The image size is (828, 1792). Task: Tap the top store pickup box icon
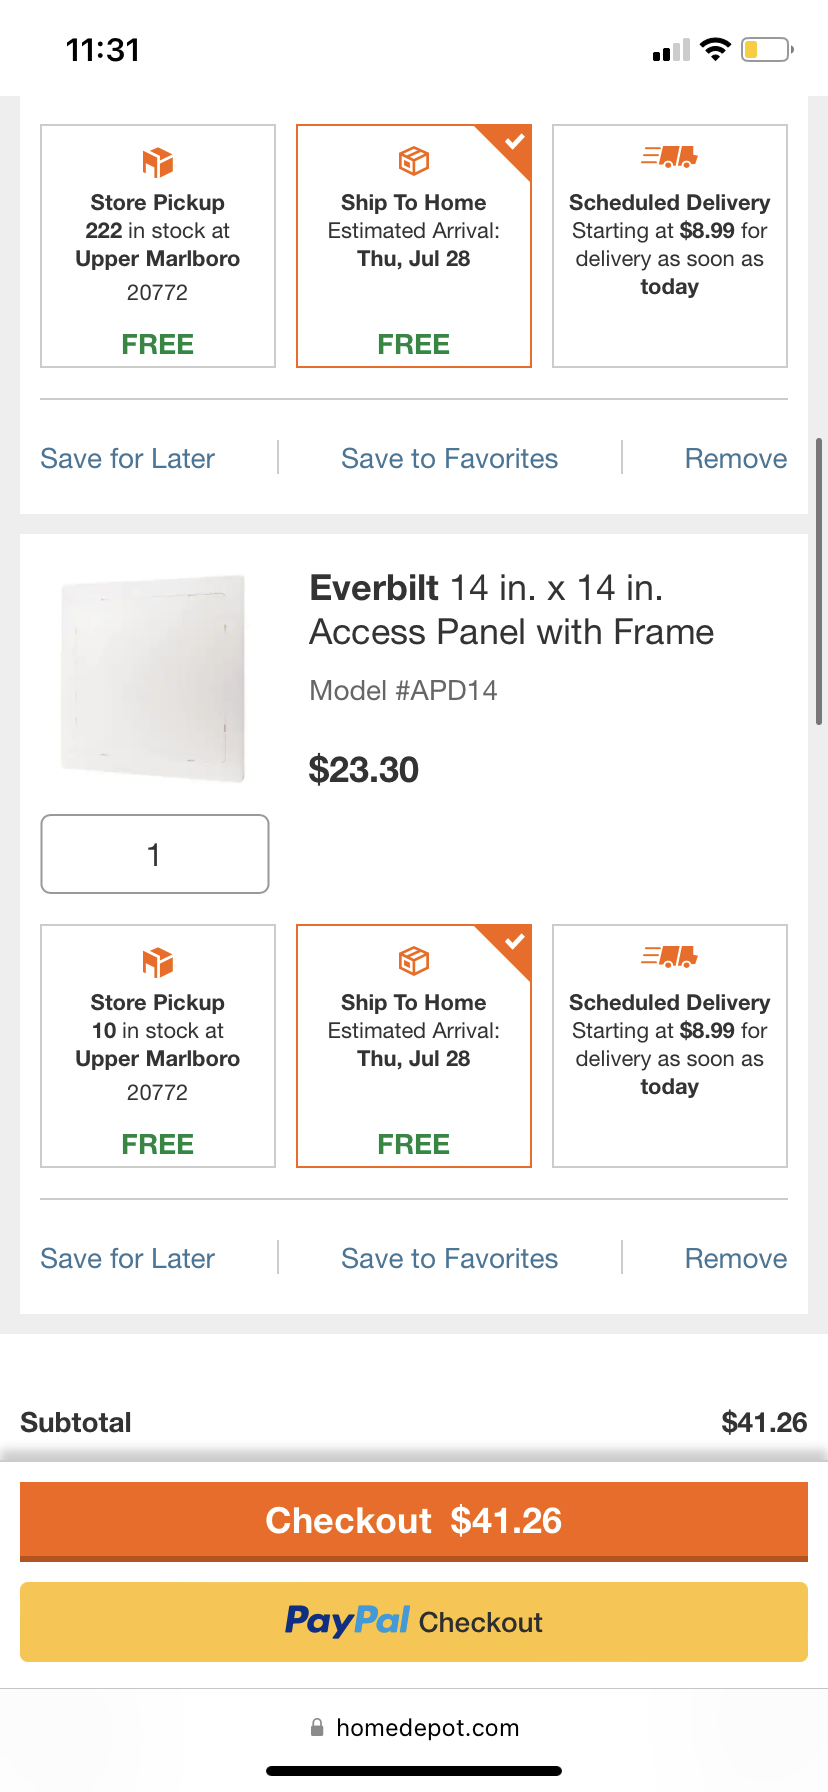tap(158, 162)
